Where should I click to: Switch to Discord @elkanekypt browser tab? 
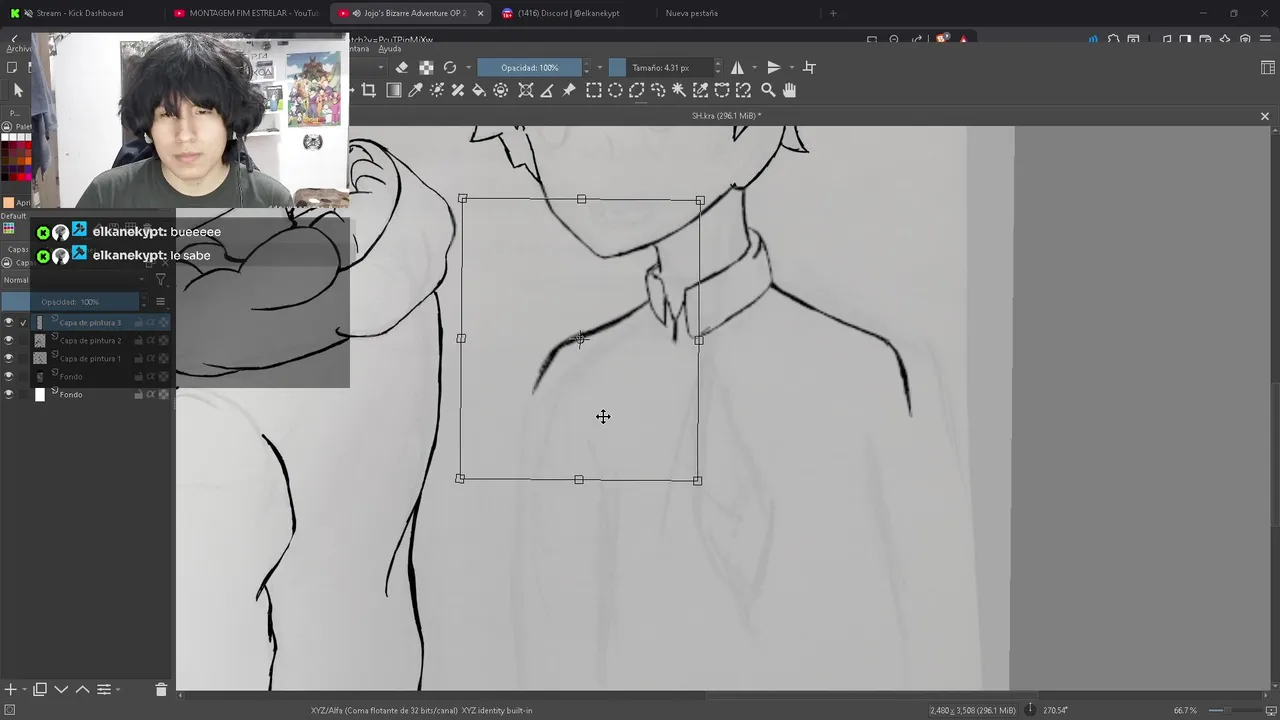568,13
